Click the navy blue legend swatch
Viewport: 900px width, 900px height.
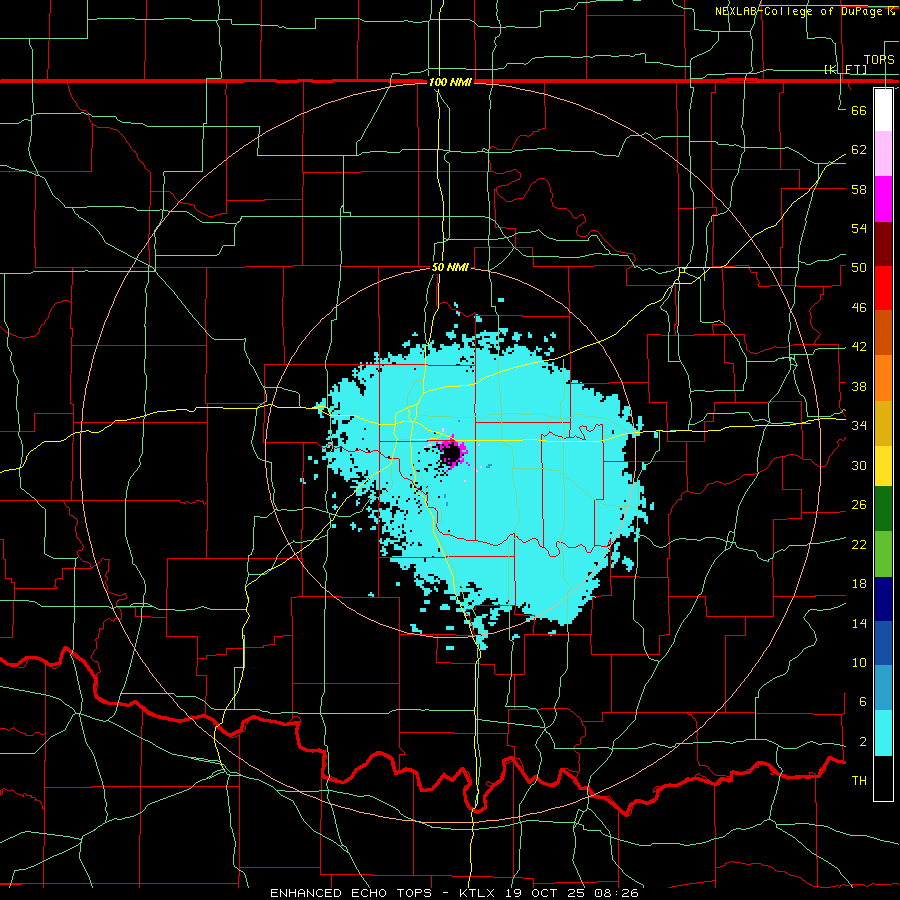[x=883, y=599]
